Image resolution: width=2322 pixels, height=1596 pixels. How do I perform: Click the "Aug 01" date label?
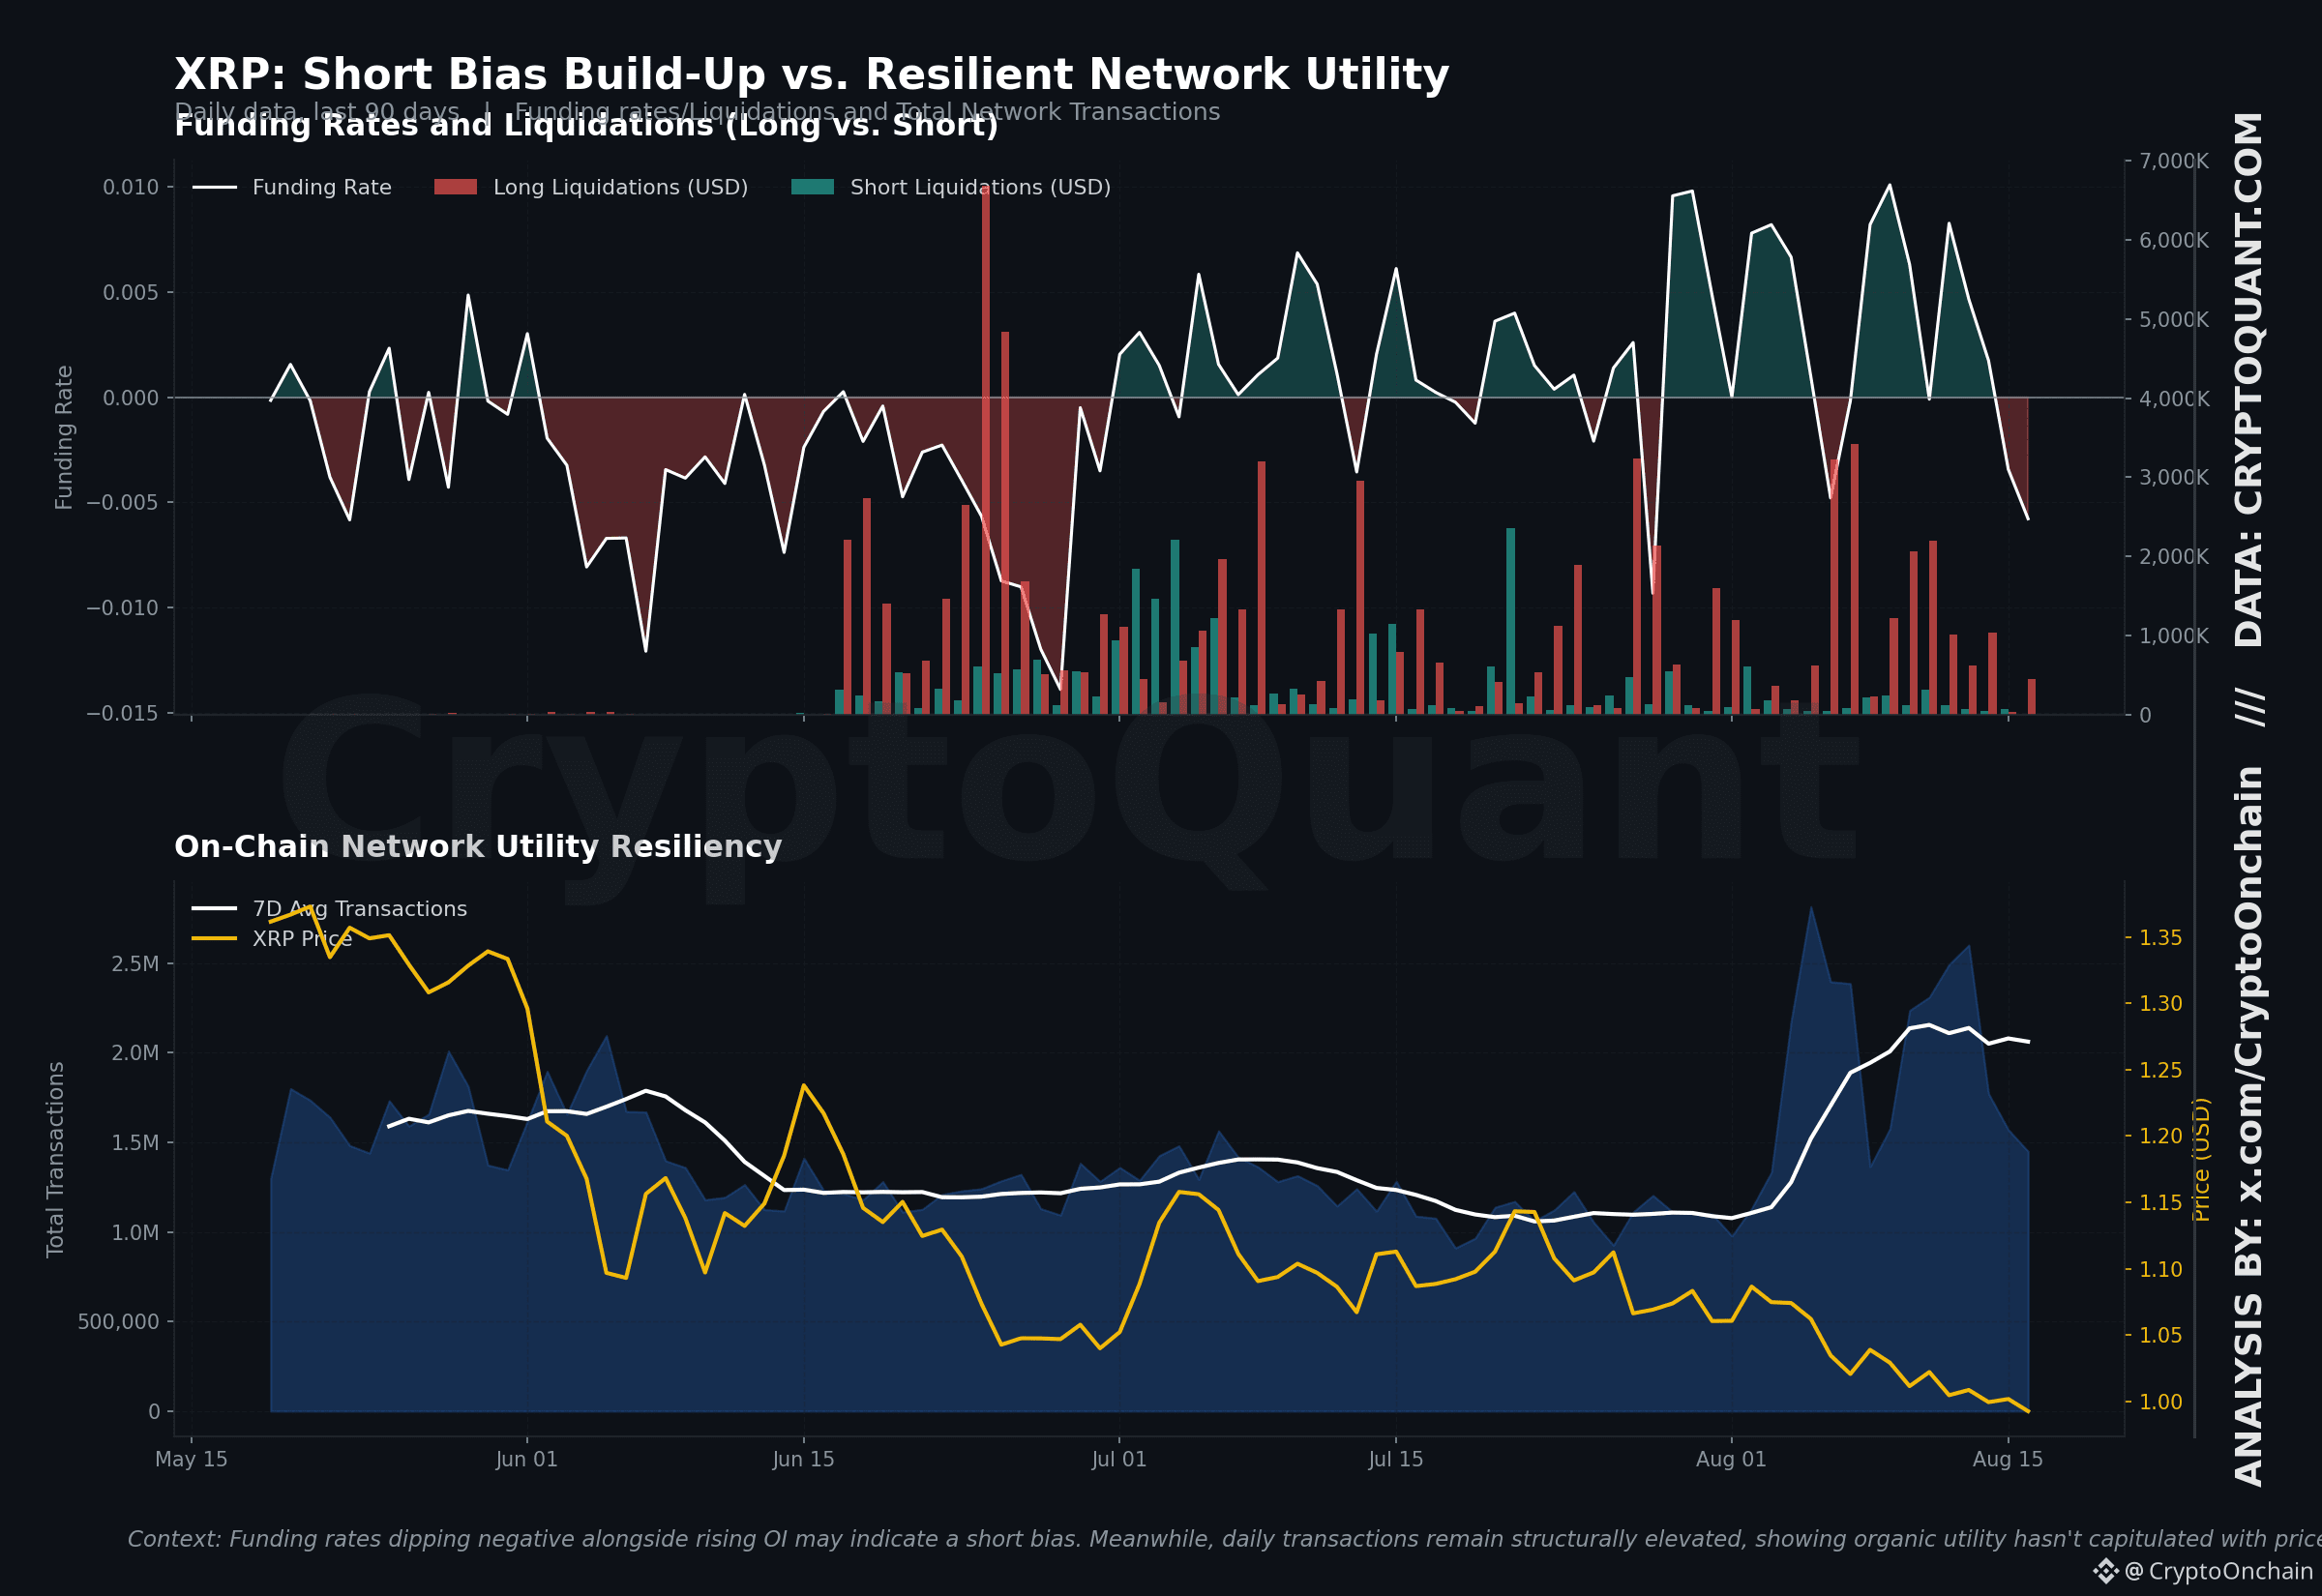(x=1731, y=1459)
